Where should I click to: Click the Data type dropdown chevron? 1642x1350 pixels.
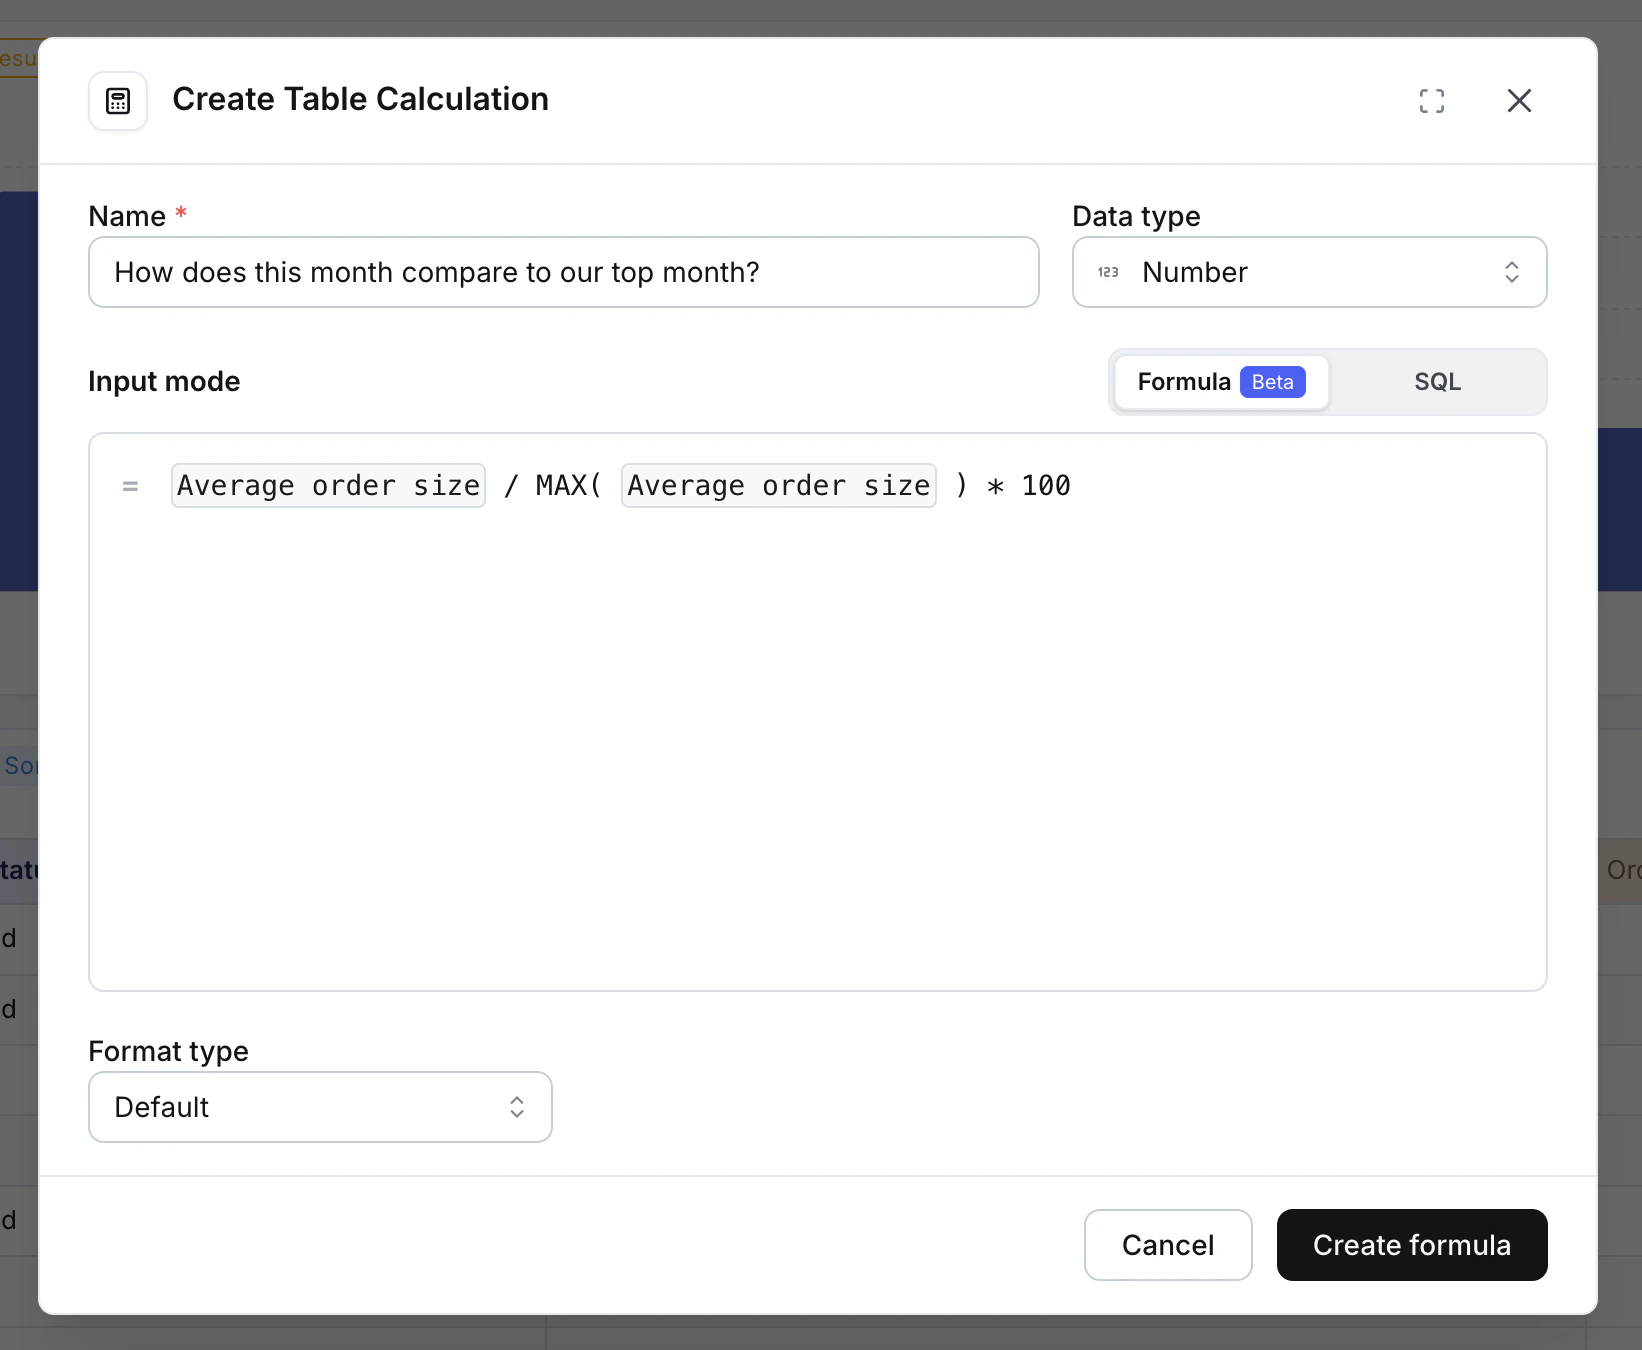coord(1512,271)
